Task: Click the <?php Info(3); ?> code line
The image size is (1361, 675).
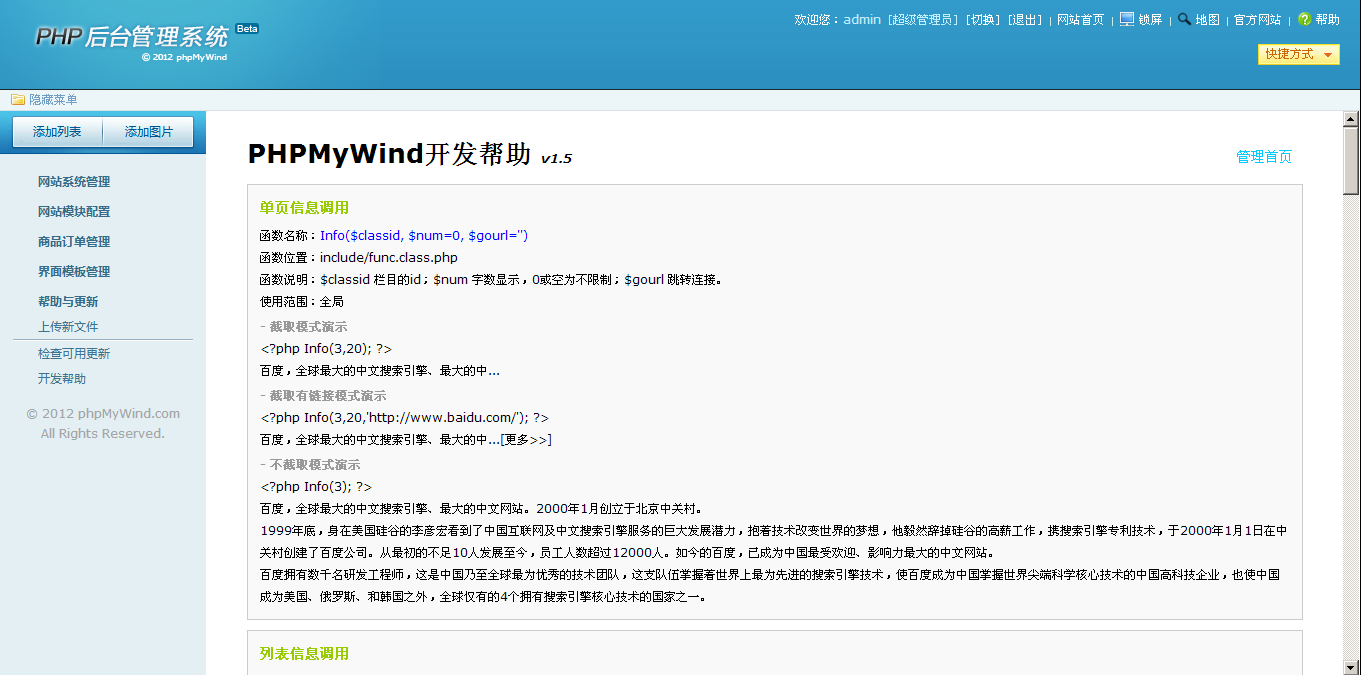Action: coord(316,487)
